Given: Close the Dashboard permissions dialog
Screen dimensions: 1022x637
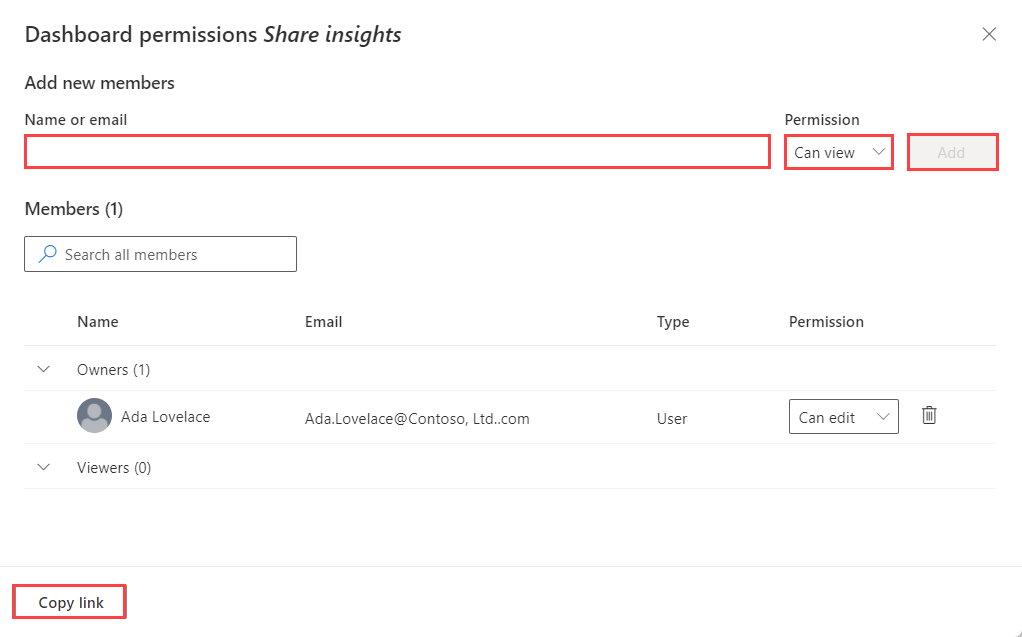Looking at the screenshot, I should pos(989,34).
